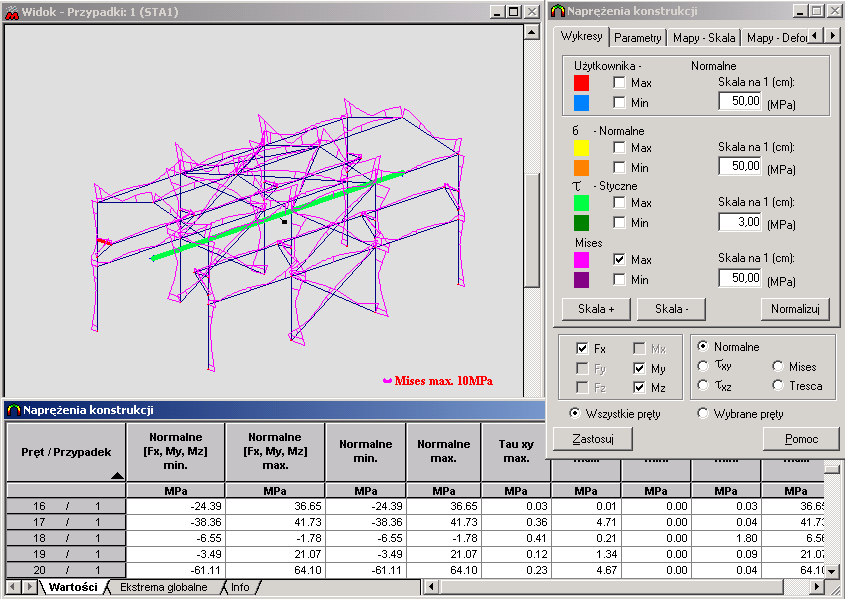Viewport: 845px width, 599px height.
Task: Click dark green Styczne Min swatch
Action: pos(581,223)
